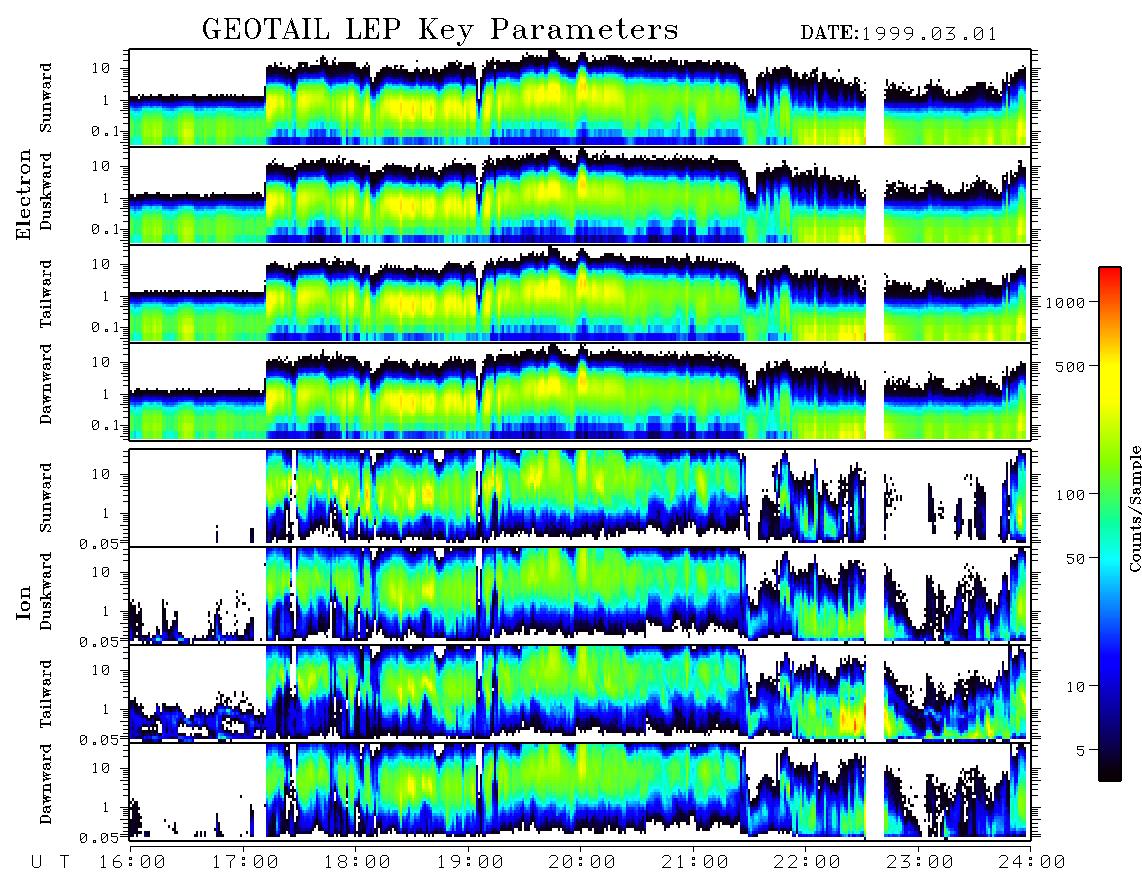Click the "17:00" time tick label
This screenshot has width=1142, height=880.
click(x=245, y=863)
